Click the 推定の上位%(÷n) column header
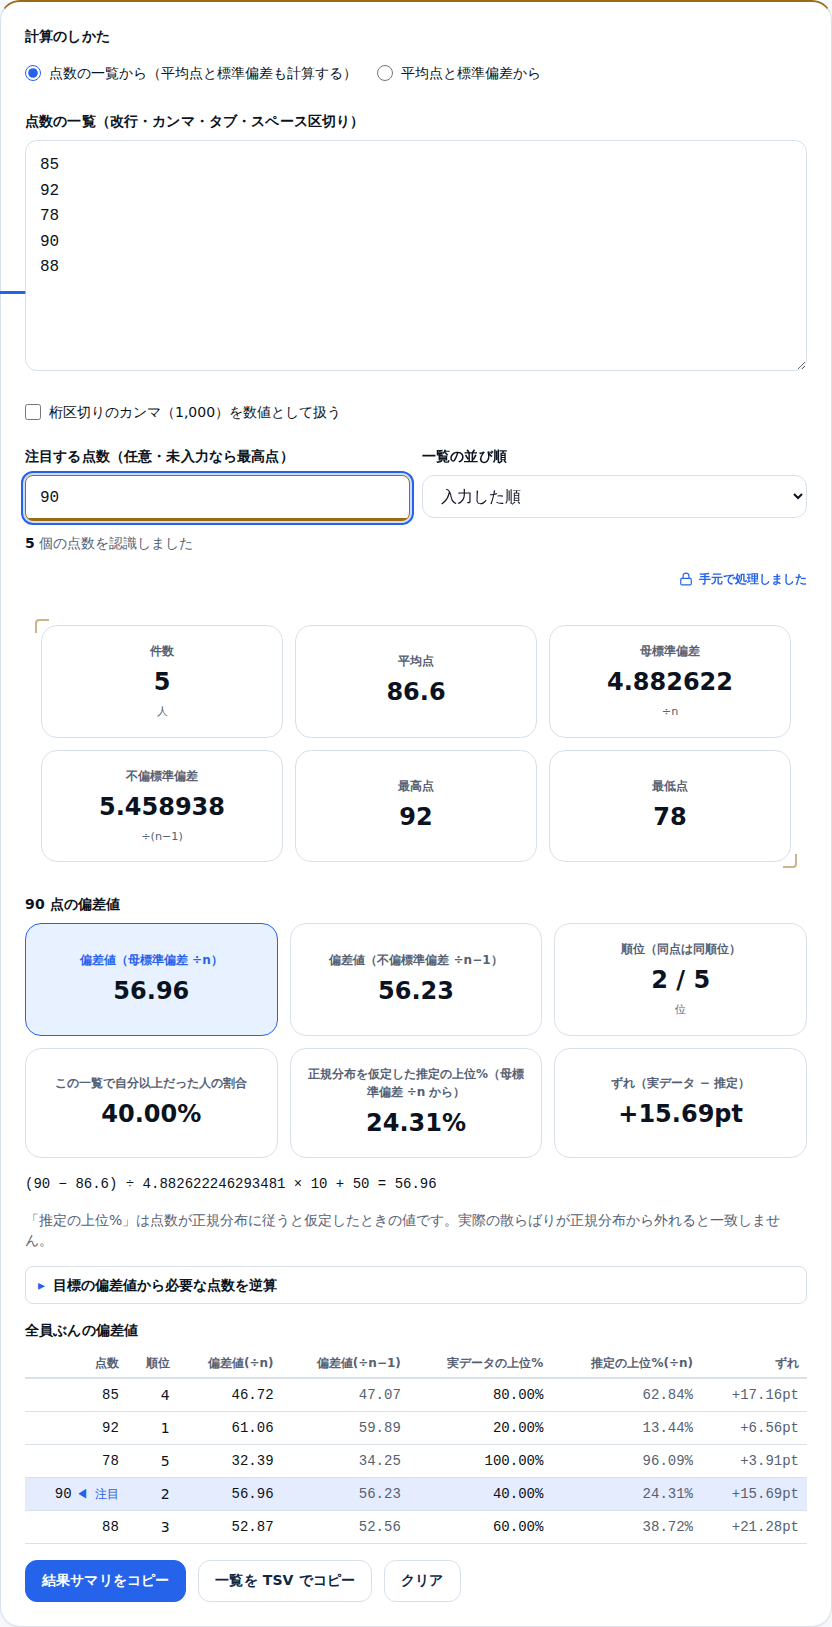Screen dimensions: 832x1627 [x=642, y=1363]
